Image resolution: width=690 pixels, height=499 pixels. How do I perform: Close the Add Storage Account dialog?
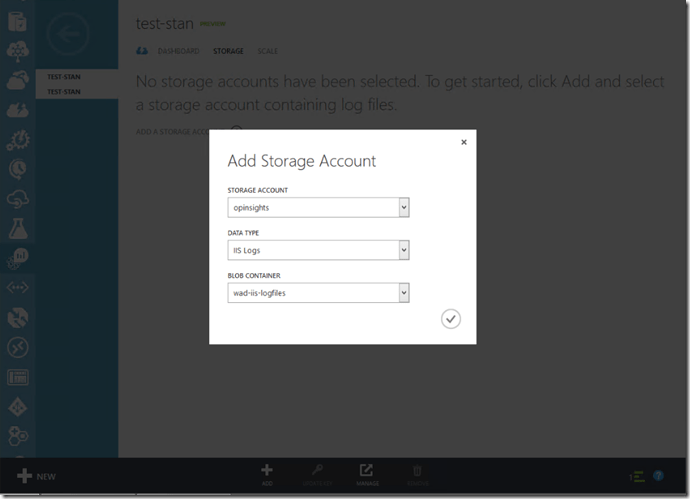pos(463,142)
